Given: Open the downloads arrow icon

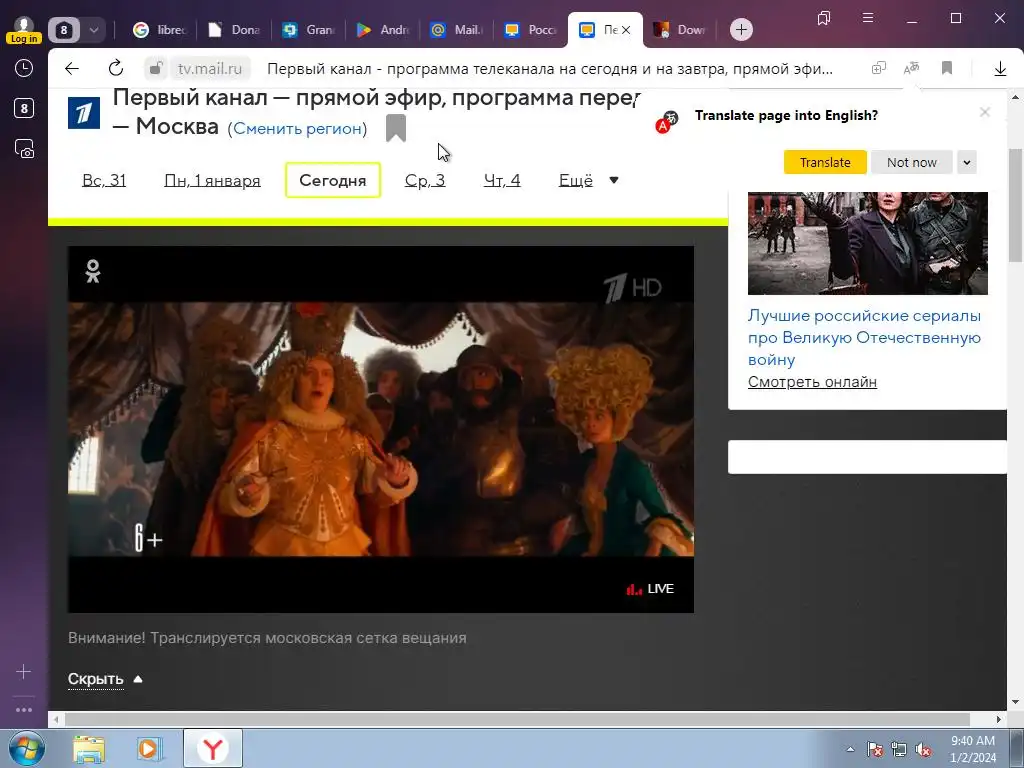Looking at the screenshot, I should [x=1000, y=68].
